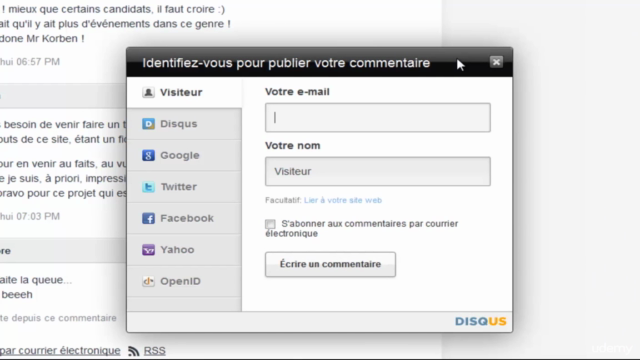Viewport: 640px width, 360px height.
Task: Open the RSS link on the page
Action: pos(155,351)
